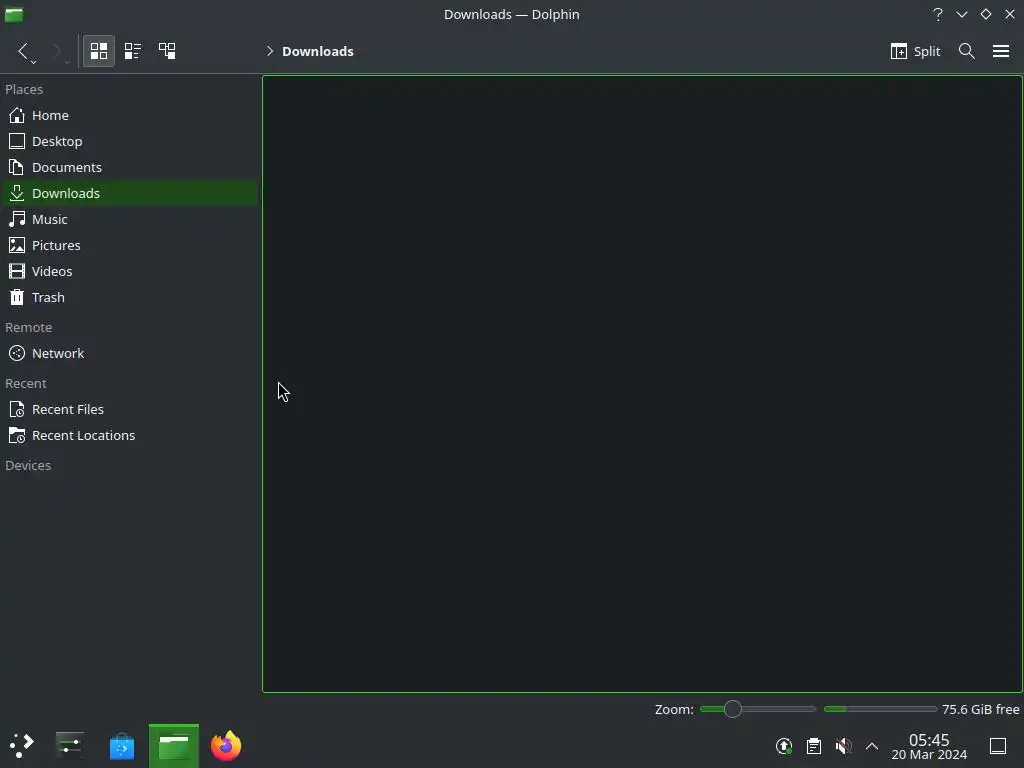The width and height of the screenshot is (1024, 768).
Task: Open Videos in Places
Action: [x=131, y=272]
